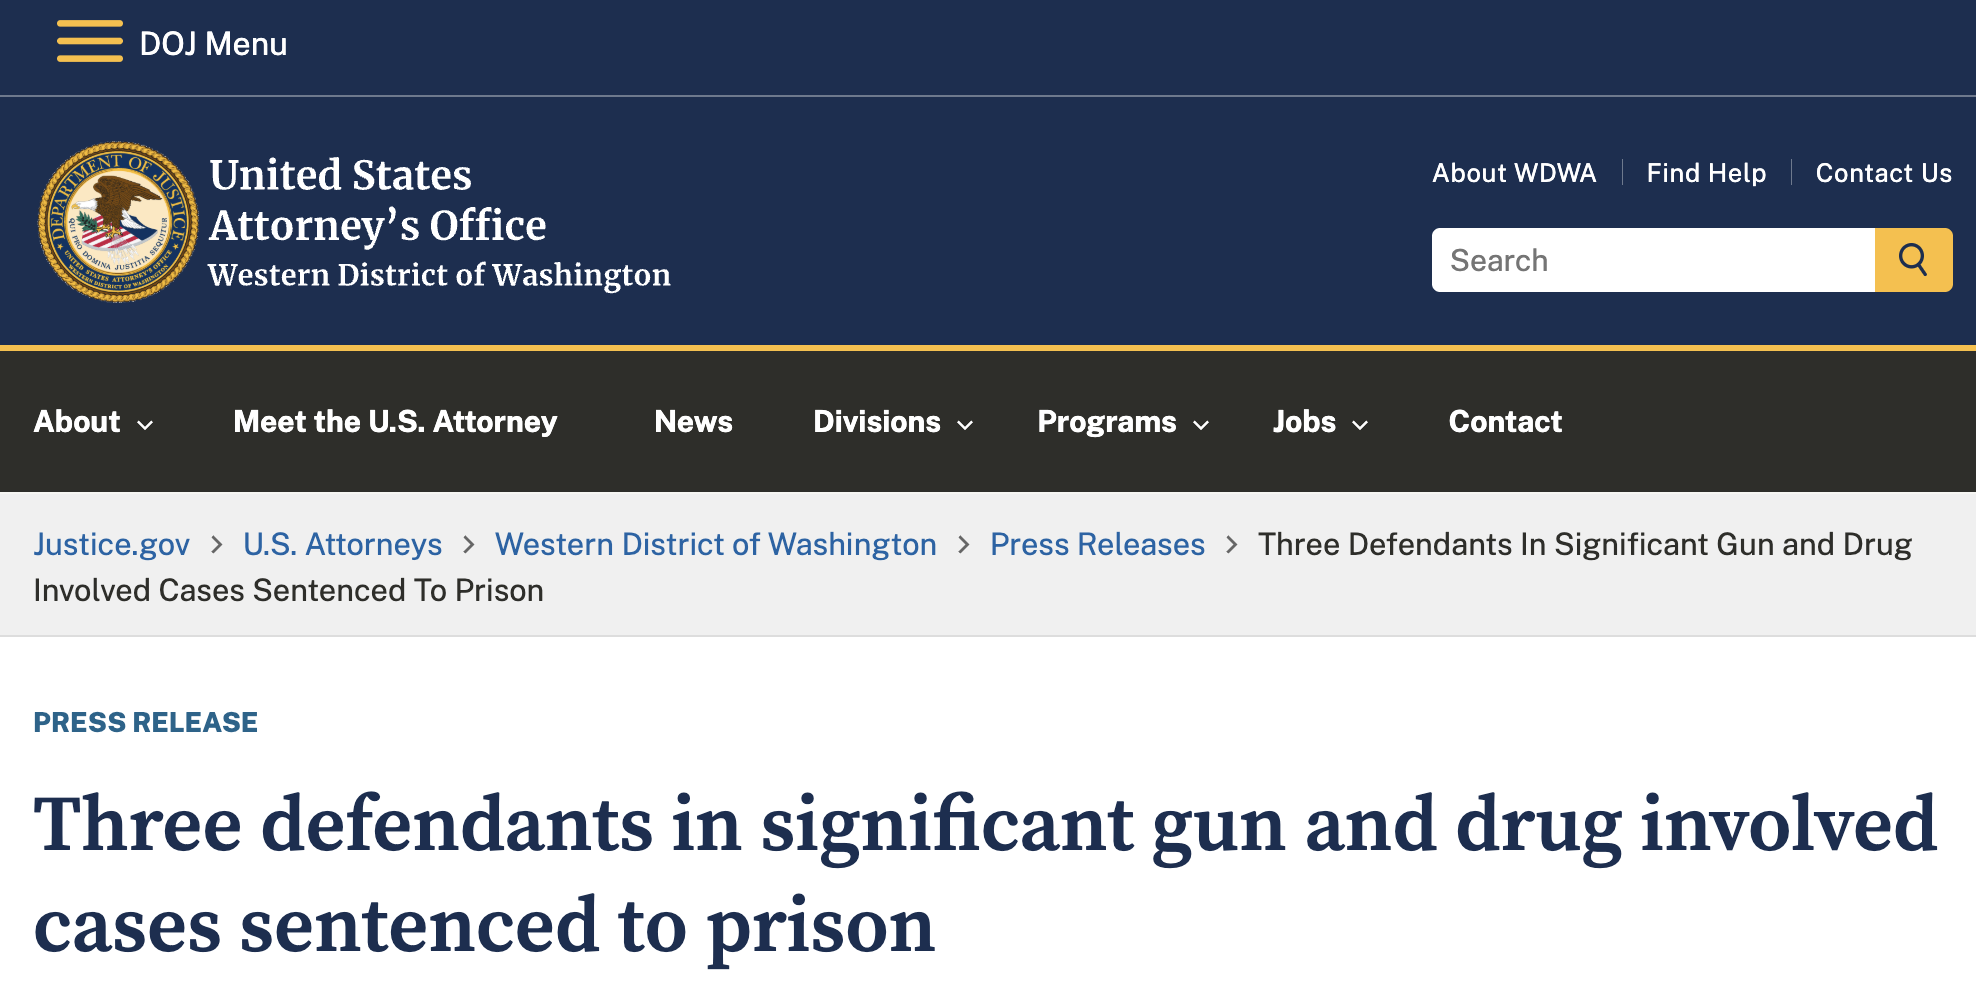Expand the Divisions dropdown menu
Image resolution: width=1976 pixels, height=988 pixels.
coord(893,422)
